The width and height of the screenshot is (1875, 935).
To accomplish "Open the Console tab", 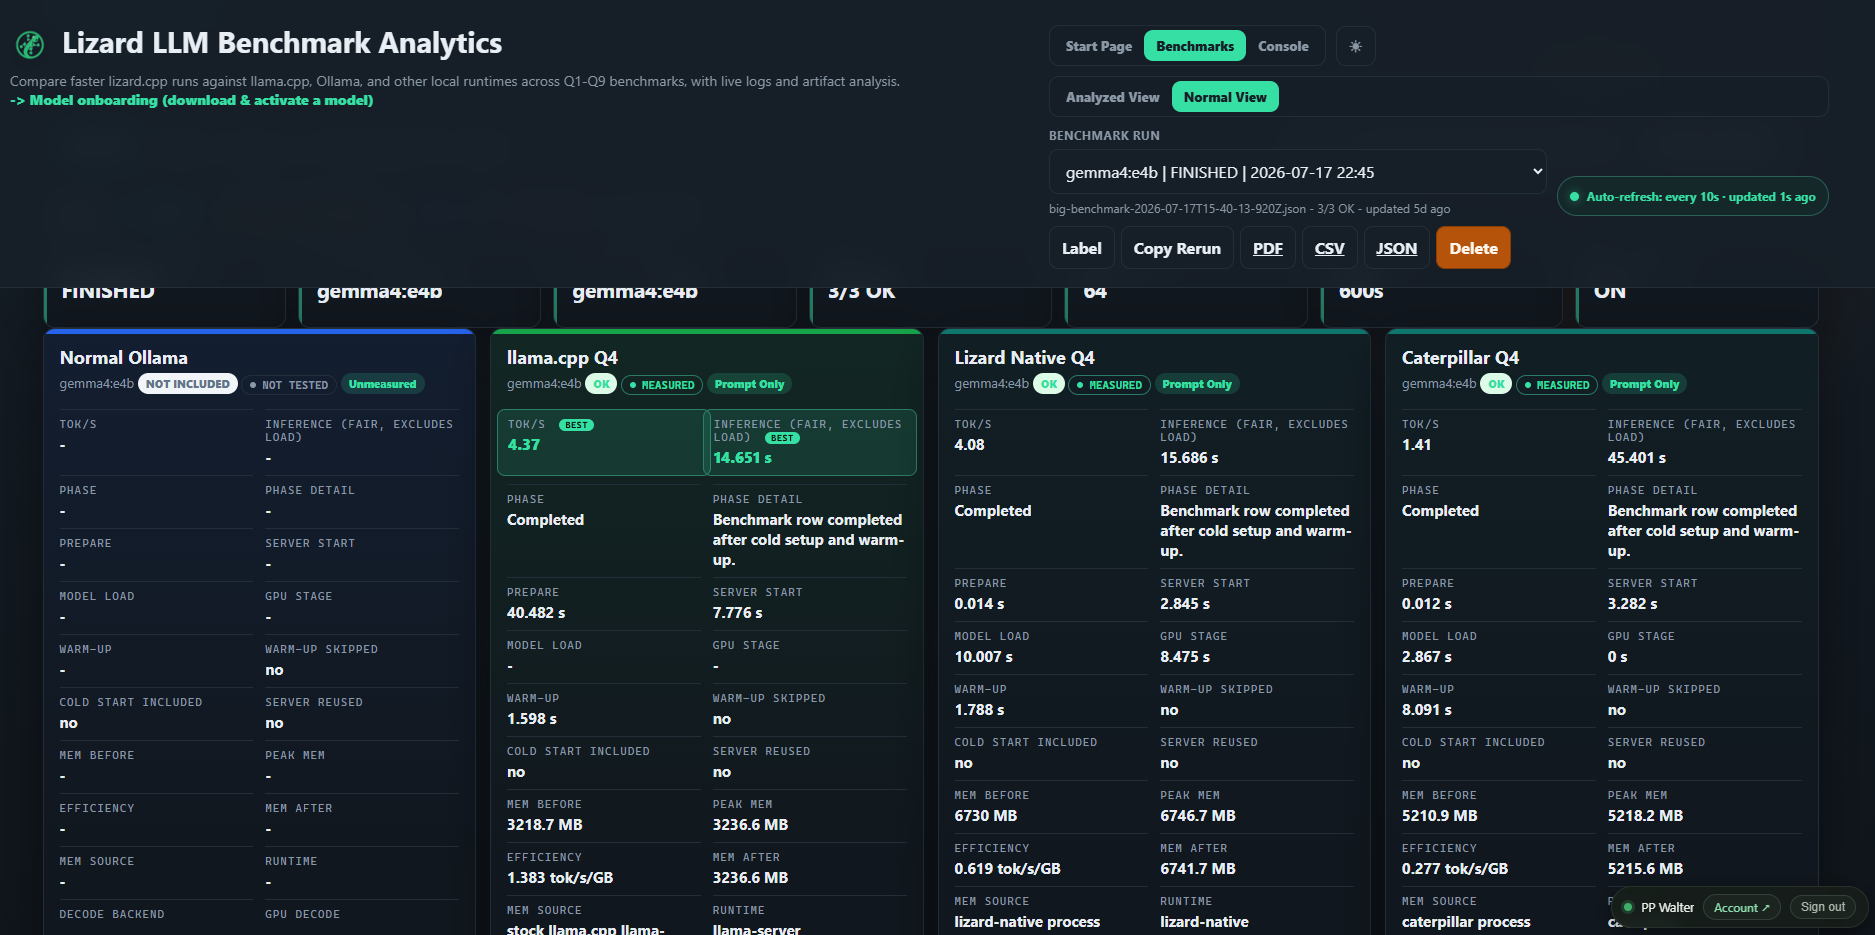I will [1283, 46].
